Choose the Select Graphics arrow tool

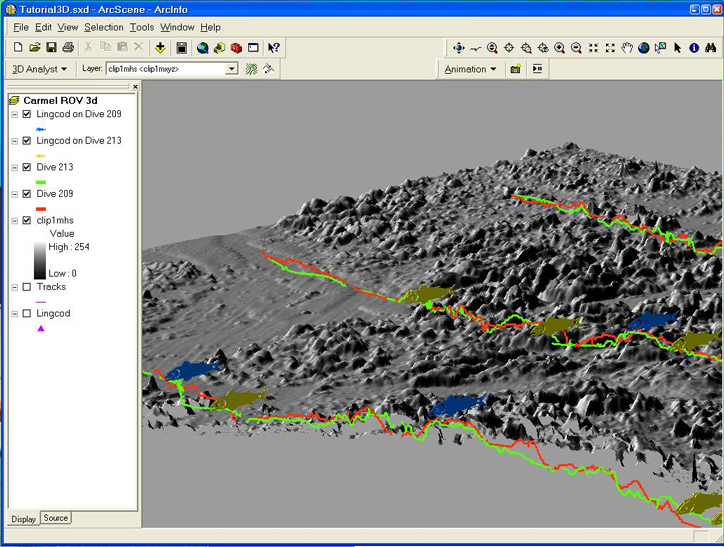coord(677,48)
